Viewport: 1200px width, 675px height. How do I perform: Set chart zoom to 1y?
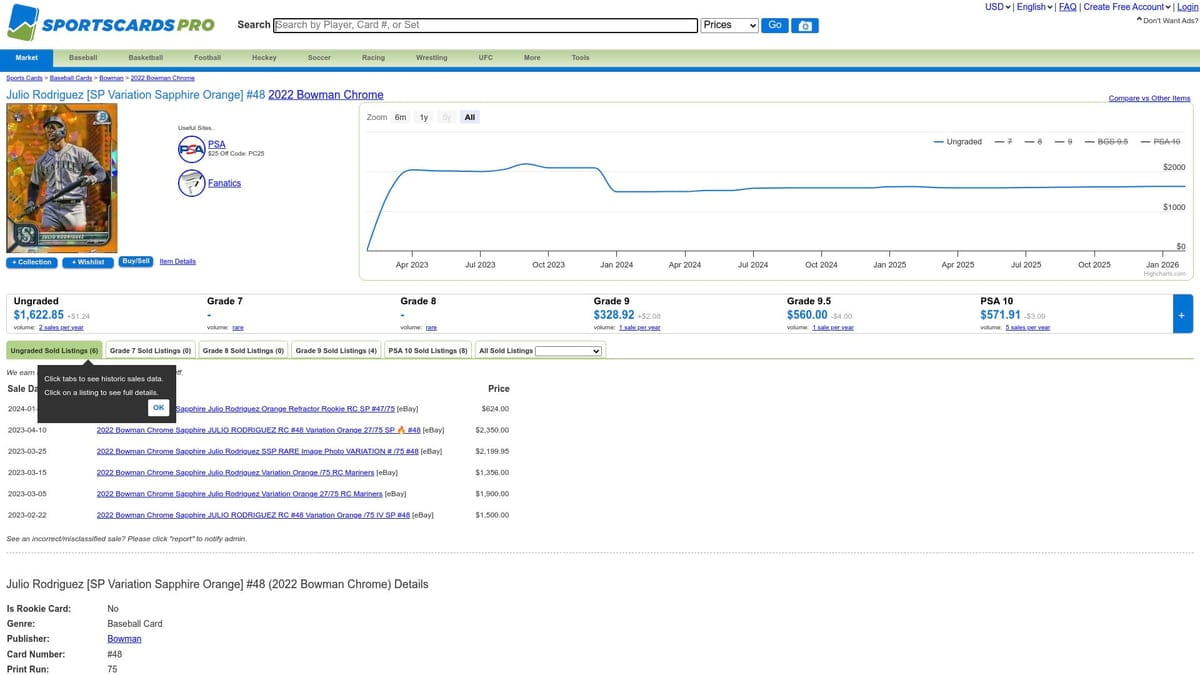coord(424,117)
